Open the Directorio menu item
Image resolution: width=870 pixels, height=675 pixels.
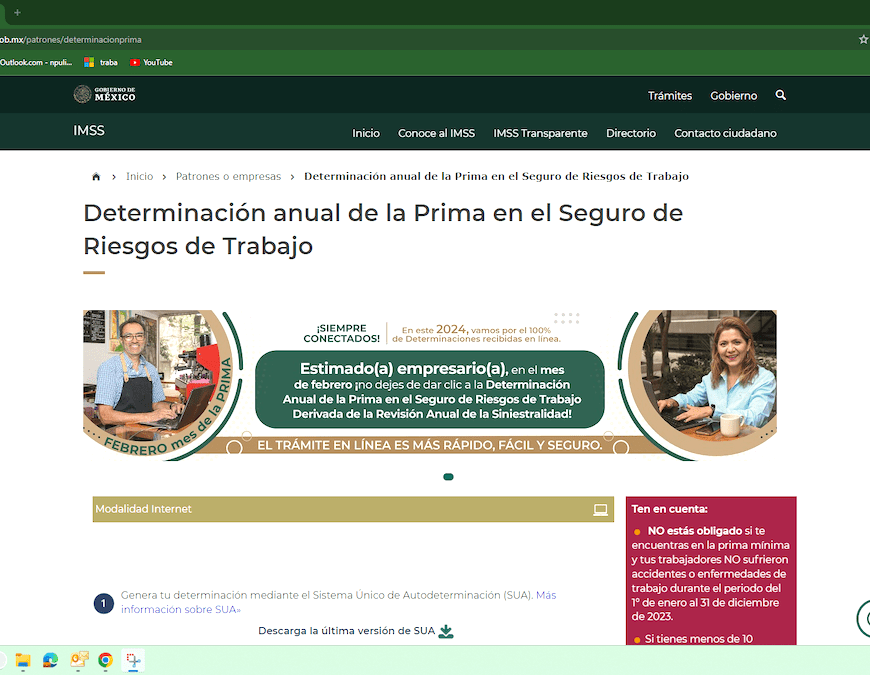click(630, 133)
